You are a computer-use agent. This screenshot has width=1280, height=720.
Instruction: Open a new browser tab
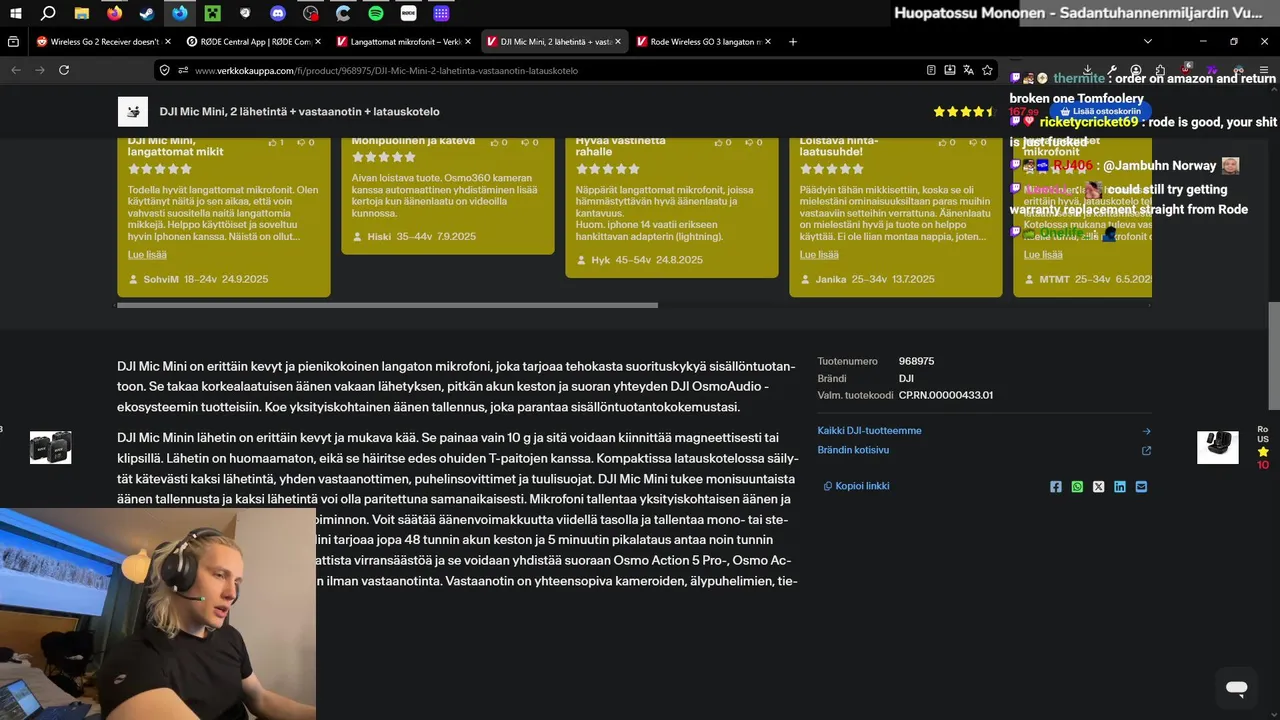pos(793,41)
